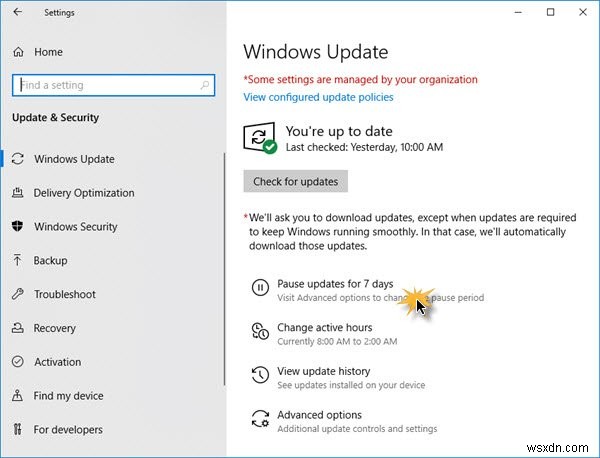Go to the Activation page

pyautogui.click(x=57, y=362)
